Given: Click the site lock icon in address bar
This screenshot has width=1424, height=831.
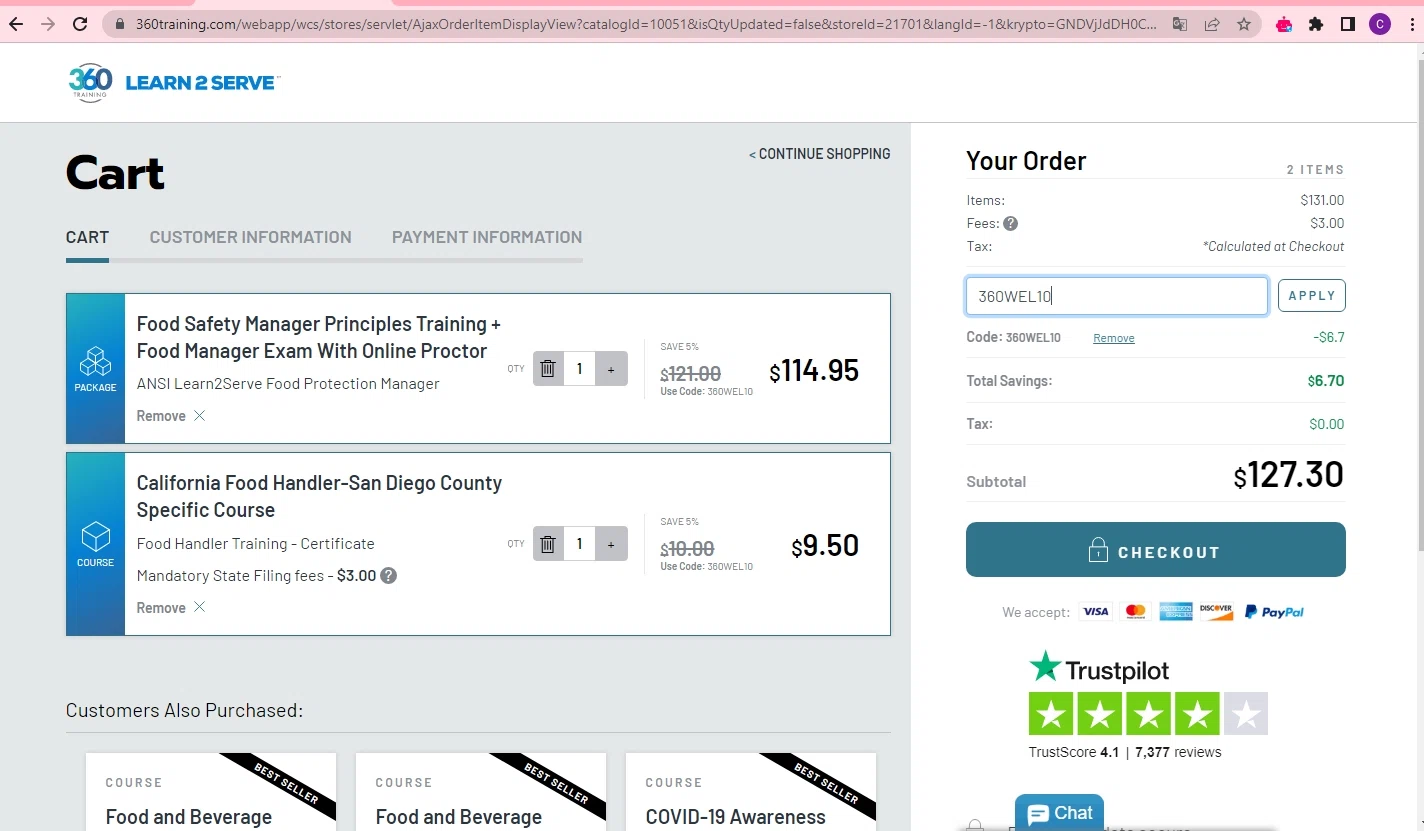Looking at the screenshot, I should [x=119, y=24].
